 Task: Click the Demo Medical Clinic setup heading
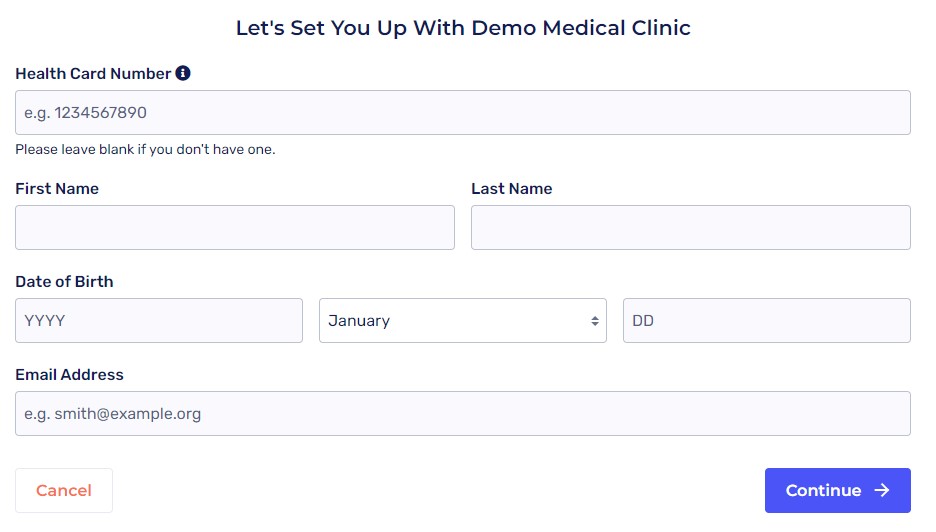[463, 28]
